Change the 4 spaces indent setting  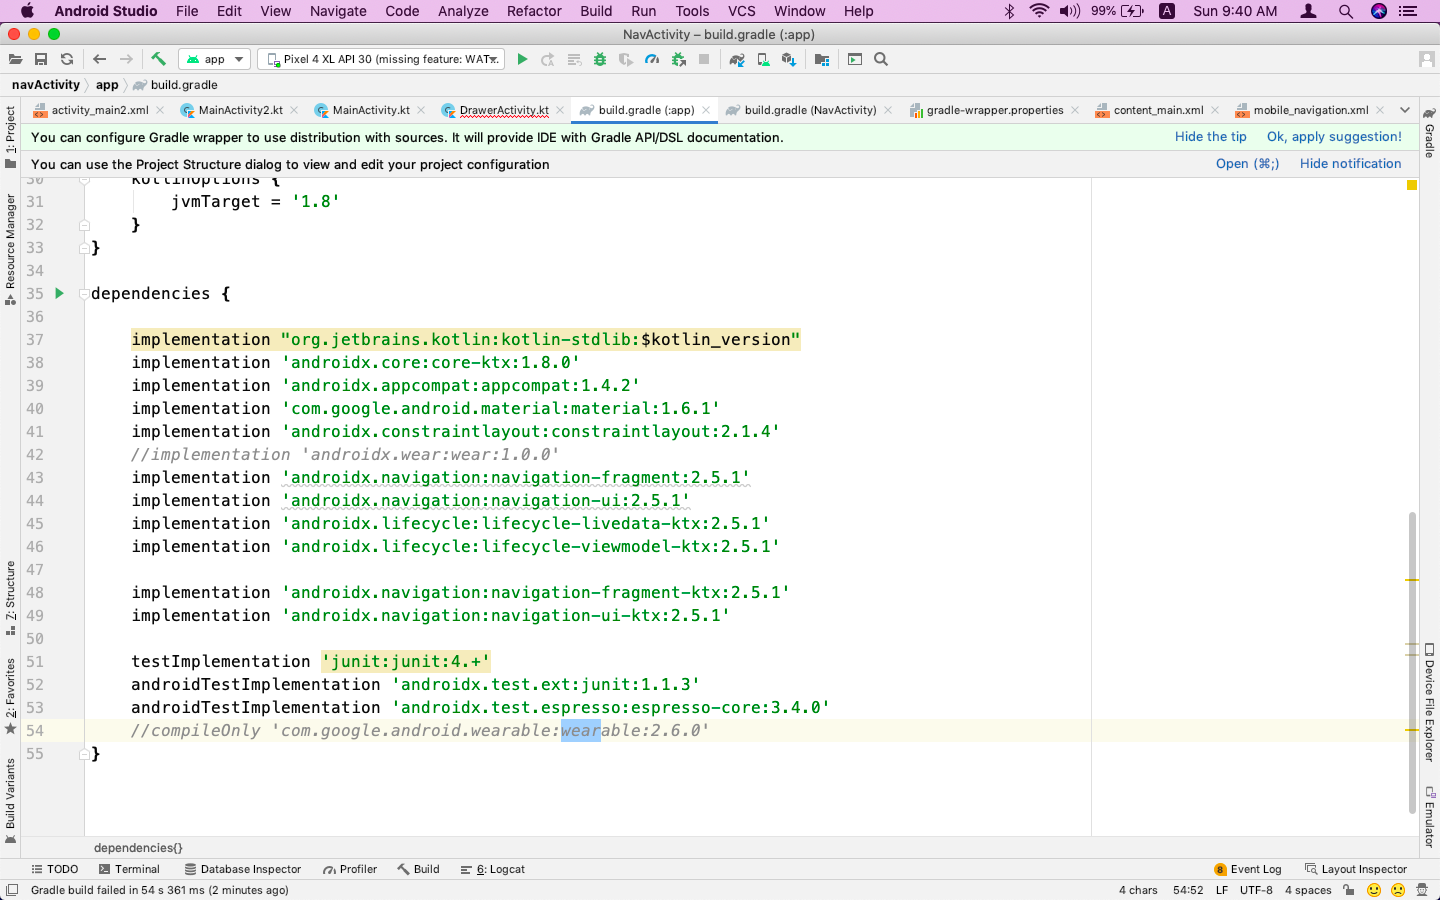click(1308, 890)
